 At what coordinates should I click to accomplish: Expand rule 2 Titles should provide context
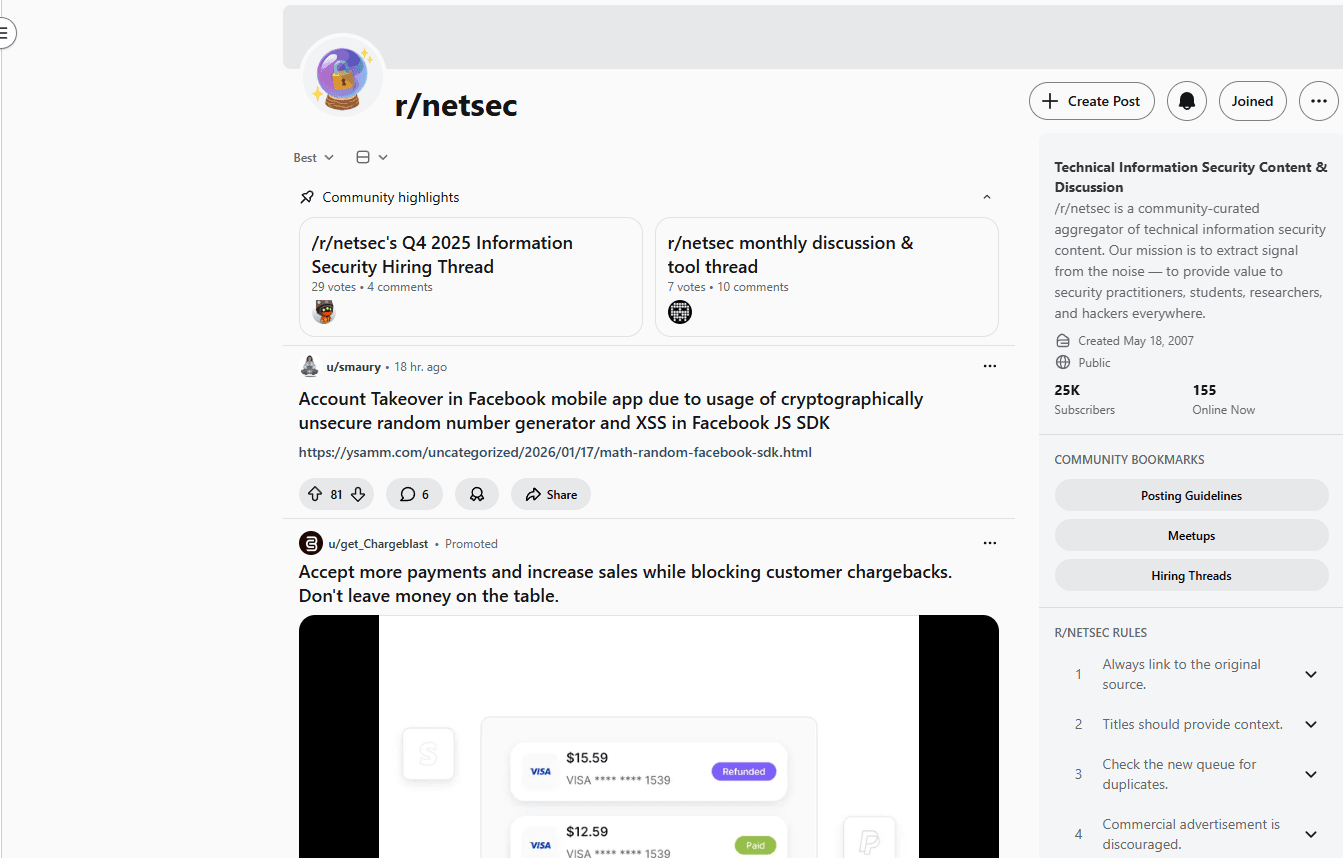tap(1310, 724)
